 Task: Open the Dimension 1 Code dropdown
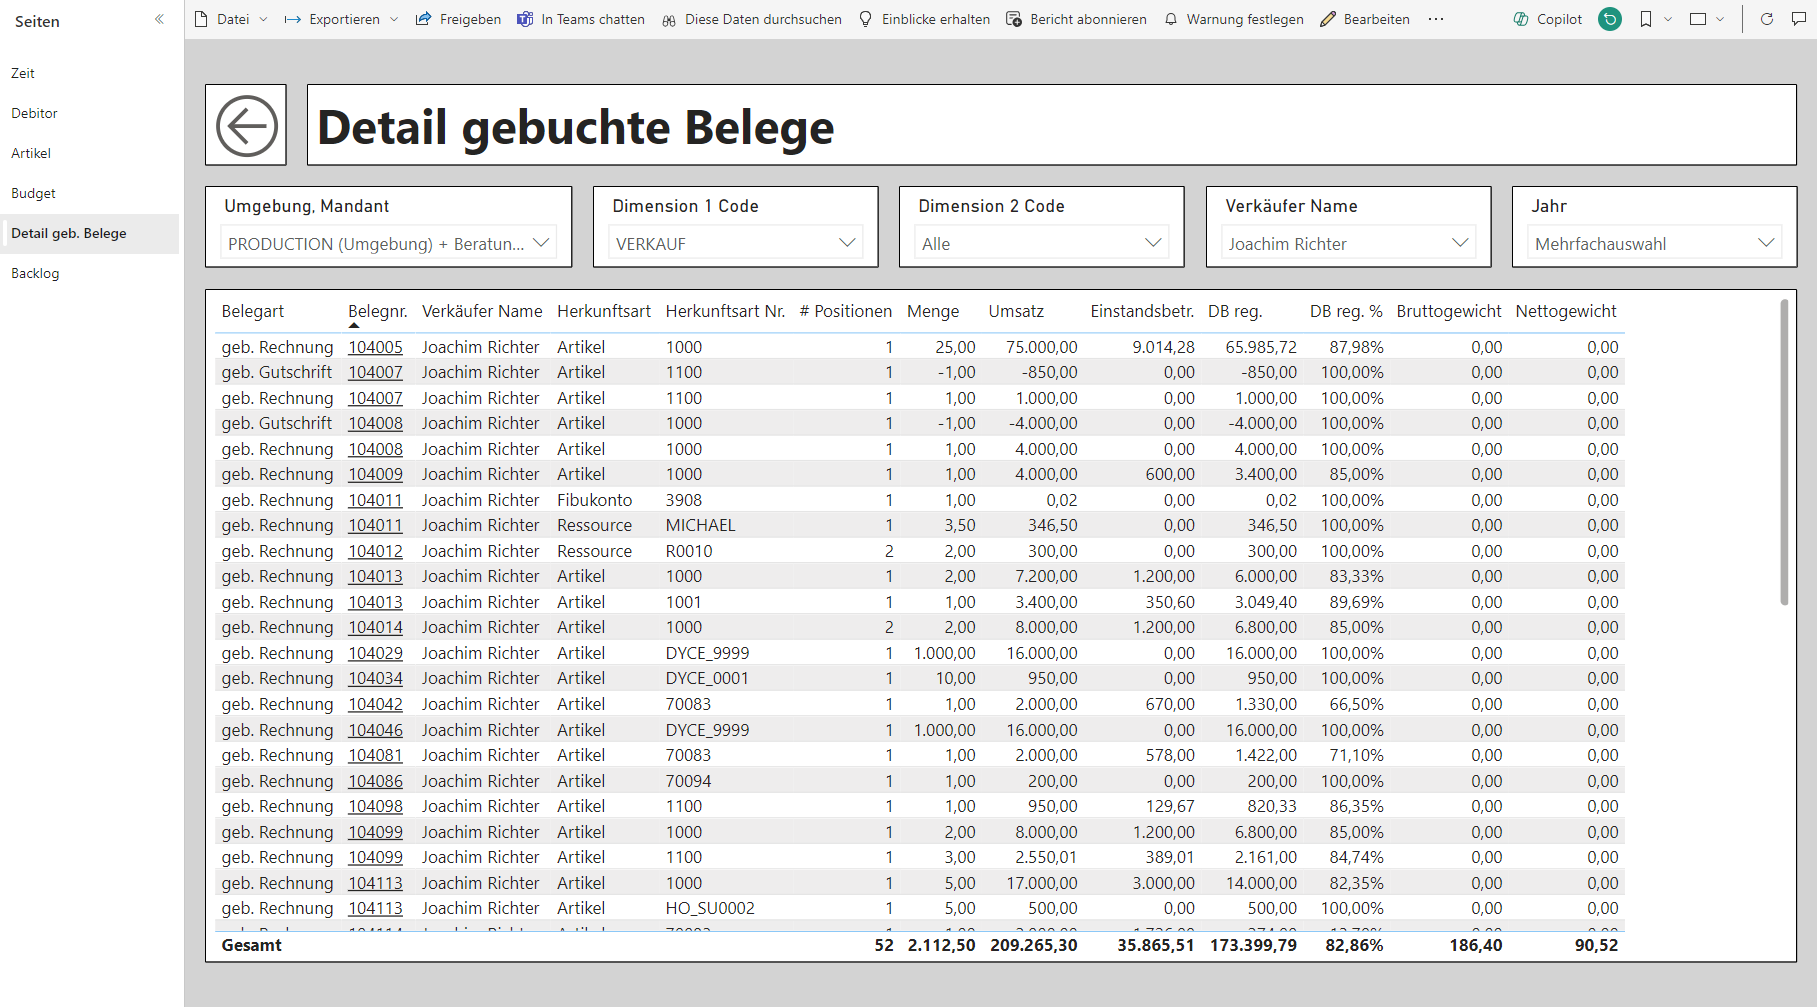click(x=847, y=243)
